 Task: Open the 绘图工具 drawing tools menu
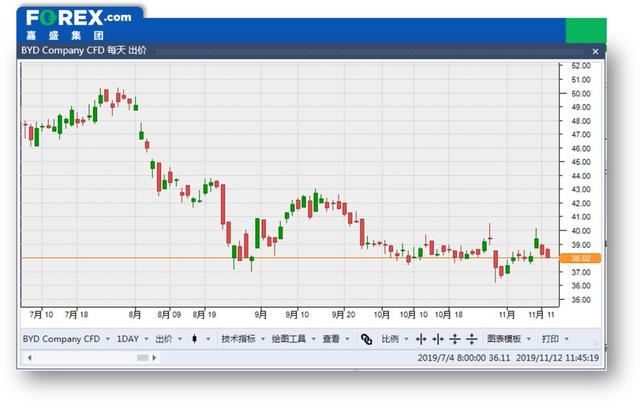coord(293,339)
